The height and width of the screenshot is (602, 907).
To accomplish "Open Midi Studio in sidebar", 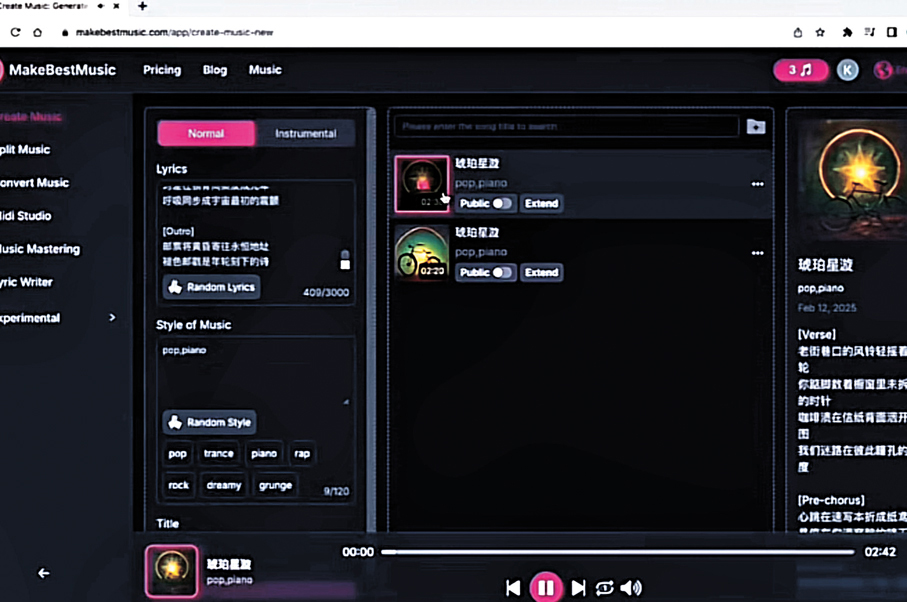I will click(26, 216).
